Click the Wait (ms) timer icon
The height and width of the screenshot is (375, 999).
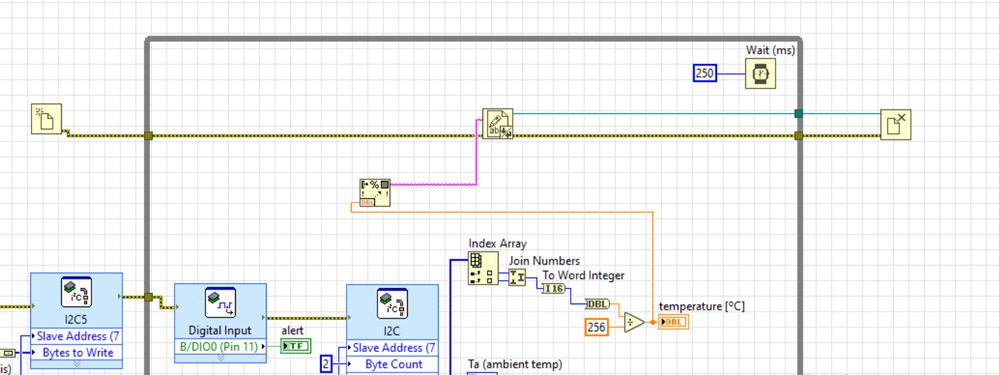761,73
